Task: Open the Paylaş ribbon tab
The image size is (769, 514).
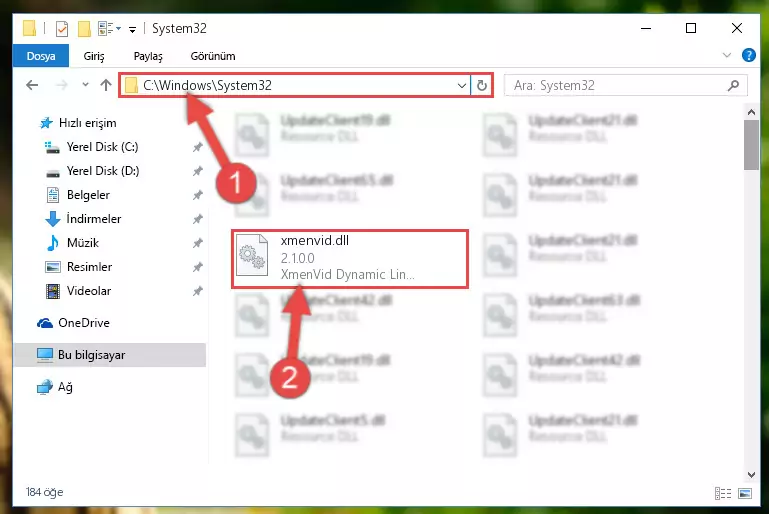Action: click(x=148, y=56)
